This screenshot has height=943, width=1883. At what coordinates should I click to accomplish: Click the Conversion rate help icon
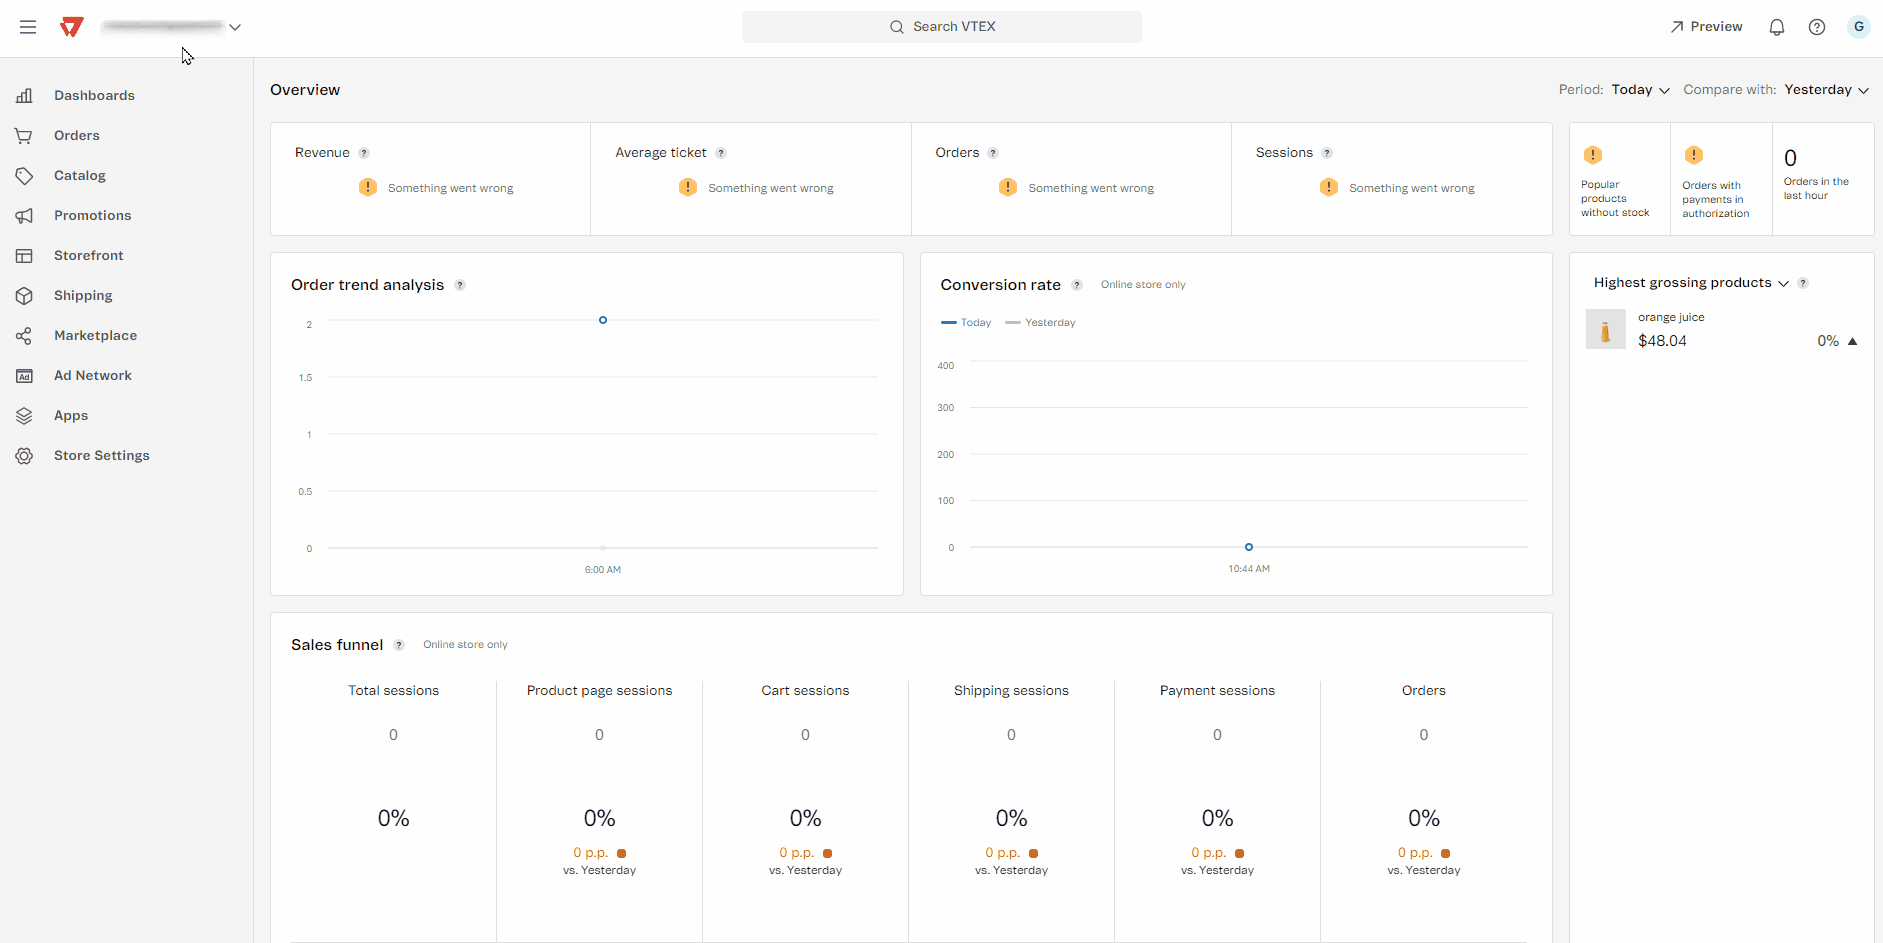coord(1077,285)
